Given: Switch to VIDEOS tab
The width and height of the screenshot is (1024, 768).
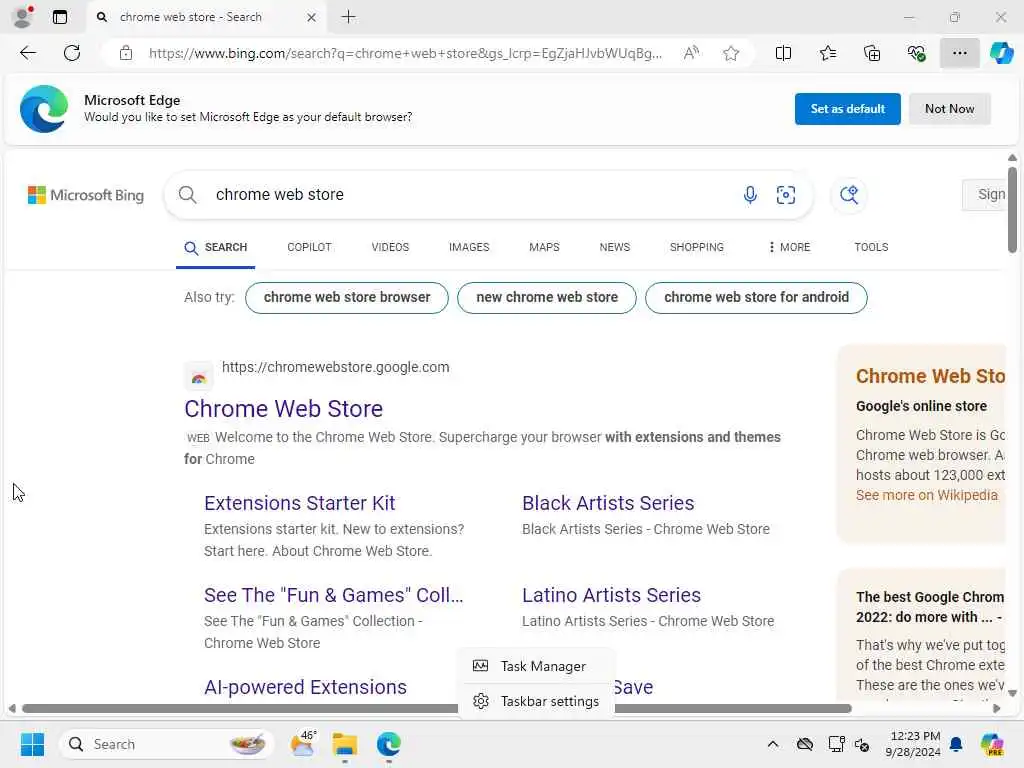Looking at the screenshot, I should coord(390,248).
